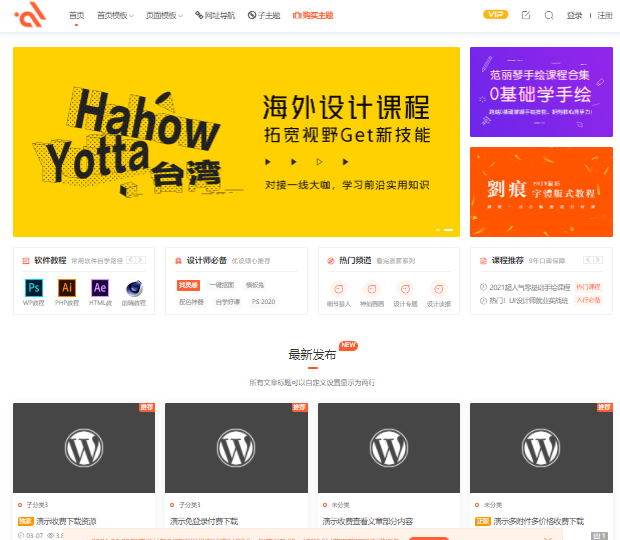The width and height of the screenshot is (620, 540).
Task: Click the 设计谈报 circle icon
Action: coord(439,289)
